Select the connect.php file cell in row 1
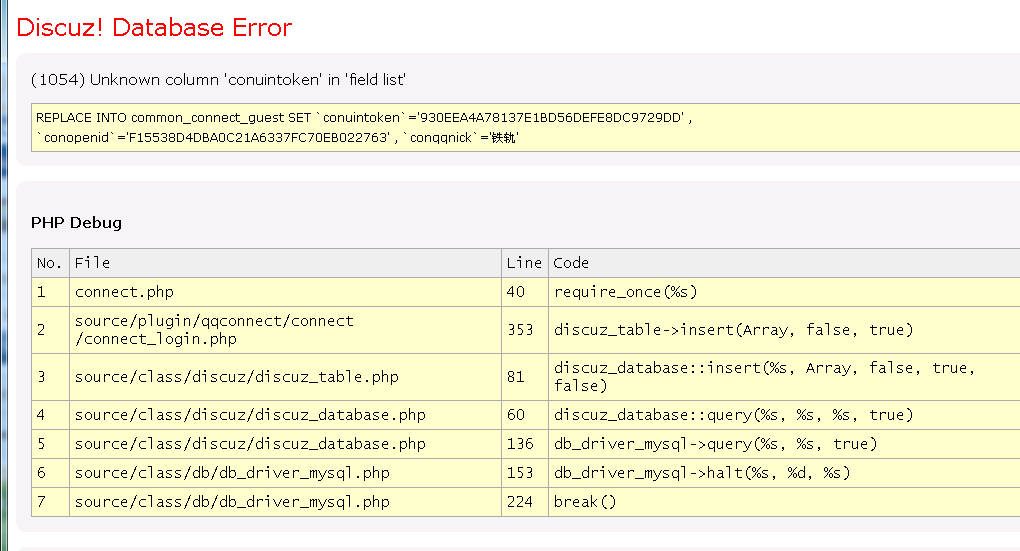 point(124,292)
